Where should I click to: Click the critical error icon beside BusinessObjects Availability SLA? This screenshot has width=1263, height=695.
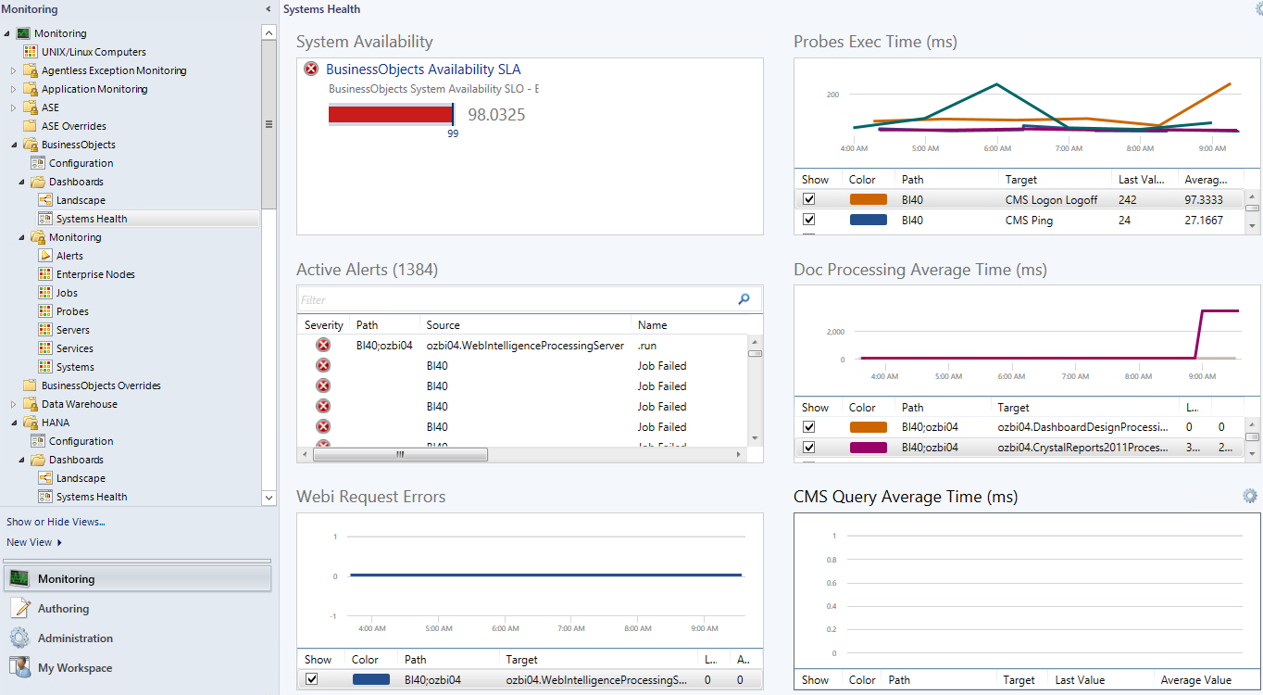pos(311,69)
